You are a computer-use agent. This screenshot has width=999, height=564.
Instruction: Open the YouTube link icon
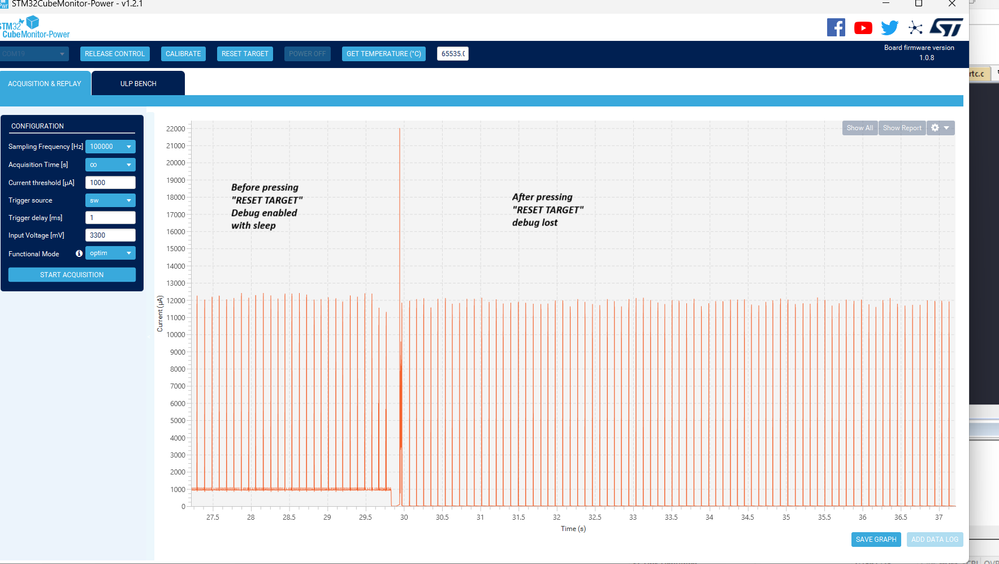pos(863,28)
